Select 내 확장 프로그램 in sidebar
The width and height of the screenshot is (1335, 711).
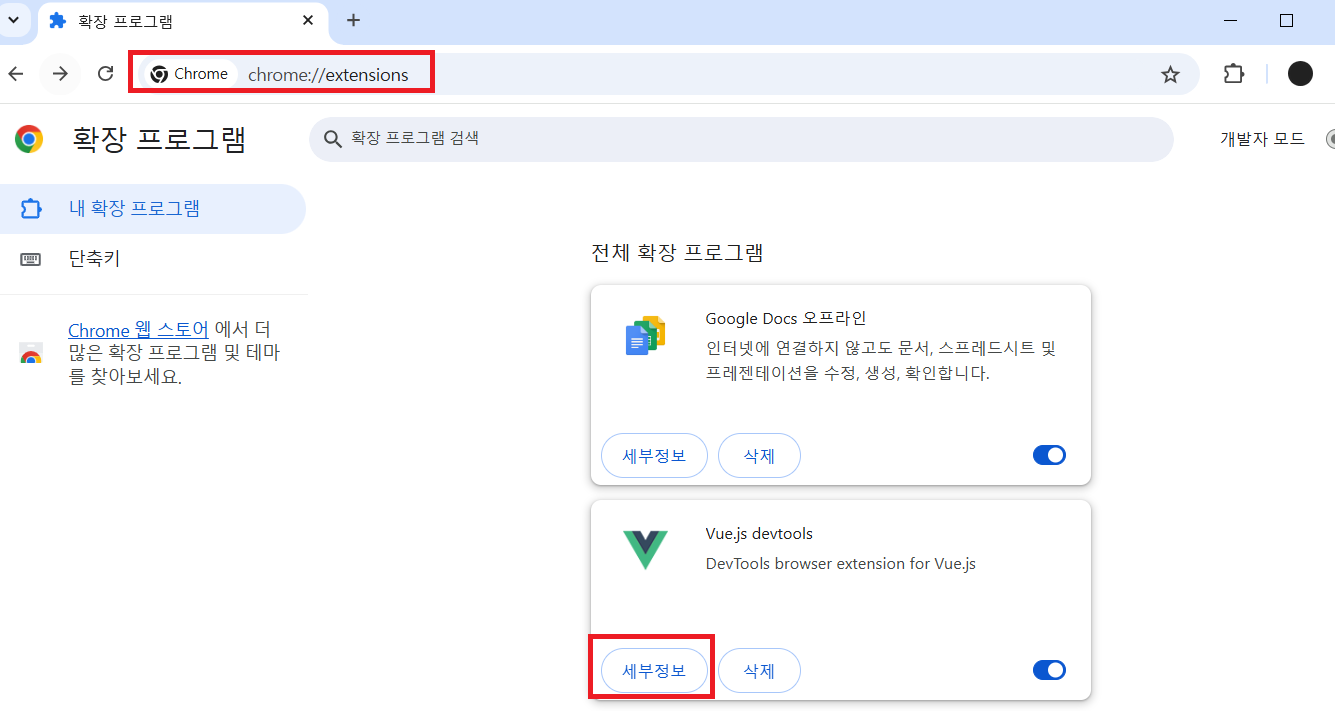(x=152, y=209)
